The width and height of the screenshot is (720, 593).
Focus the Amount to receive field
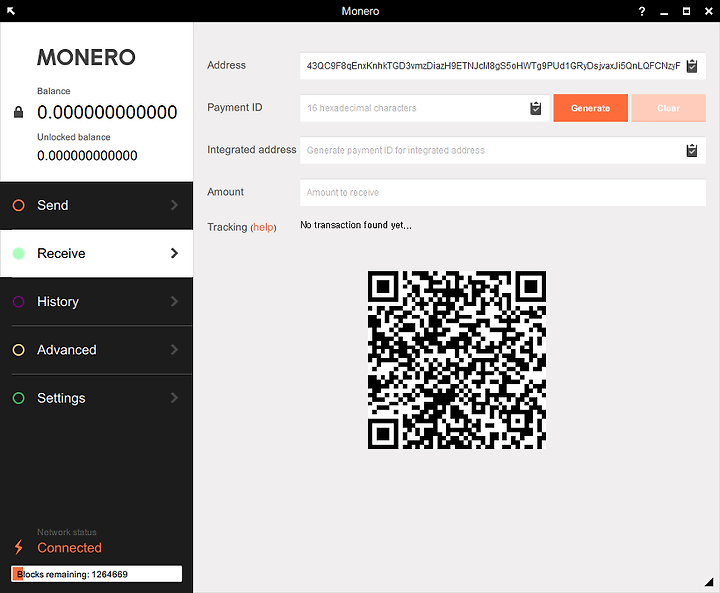tap(503, 193)
